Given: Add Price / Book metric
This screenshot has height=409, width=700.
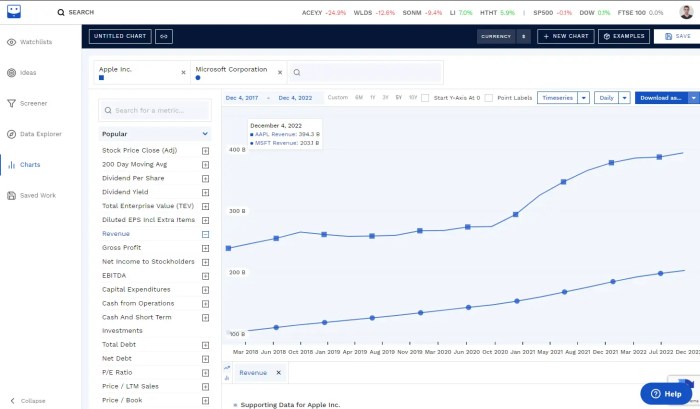Looking at the screenshot, I should (x=205, y=401).
